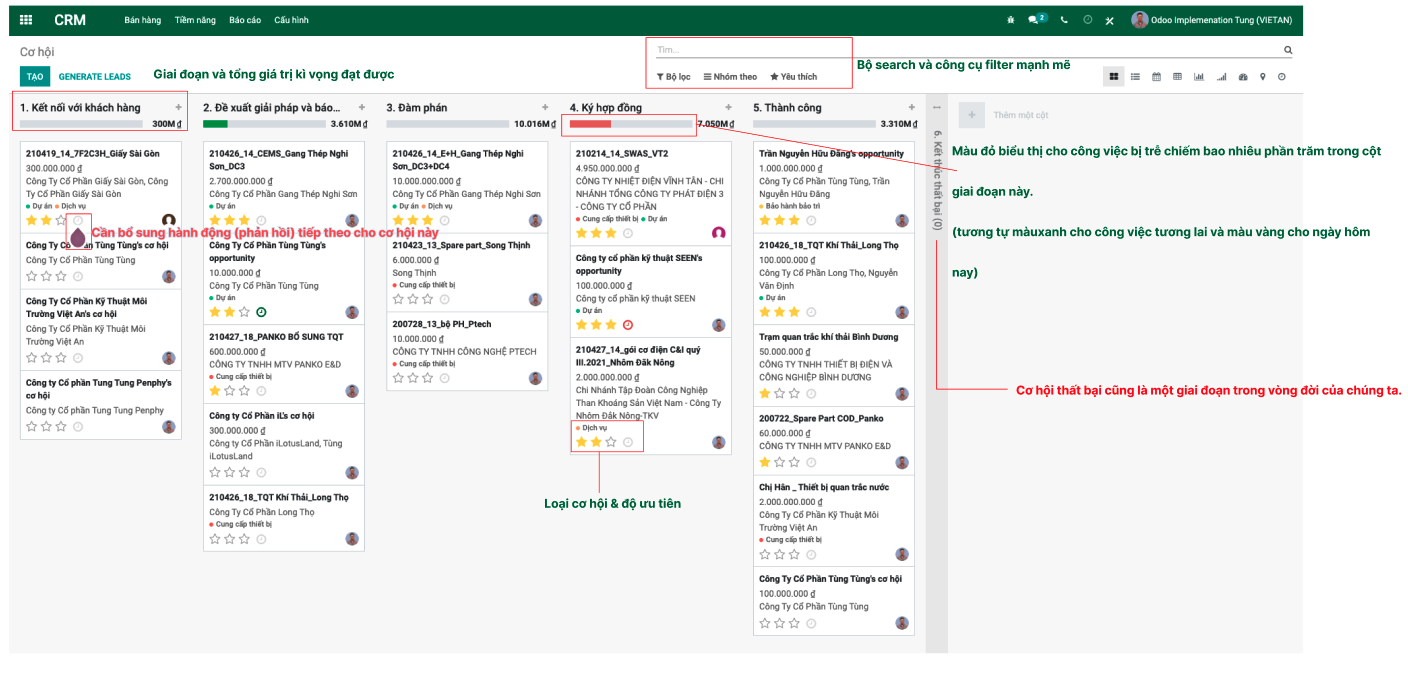1408x681 pixels.
Task: Click the CRM app title
Action: click(x=70, y=20)
